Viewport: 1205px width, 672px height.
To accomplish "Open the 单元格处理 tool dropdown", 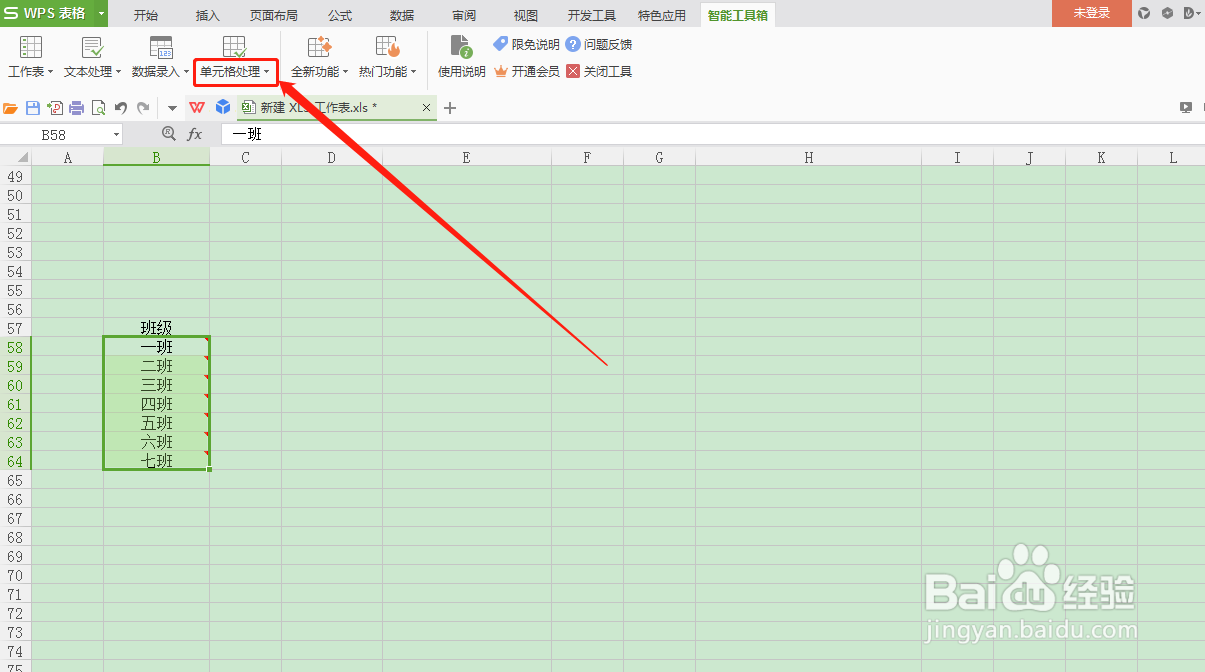I will [235, 58].
